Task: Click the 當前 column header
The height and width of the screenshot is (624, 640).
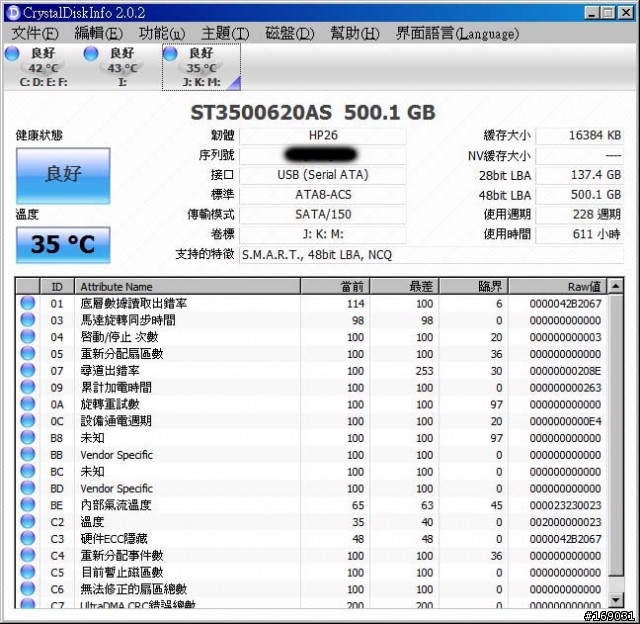Action: click(x=335, y=286)
